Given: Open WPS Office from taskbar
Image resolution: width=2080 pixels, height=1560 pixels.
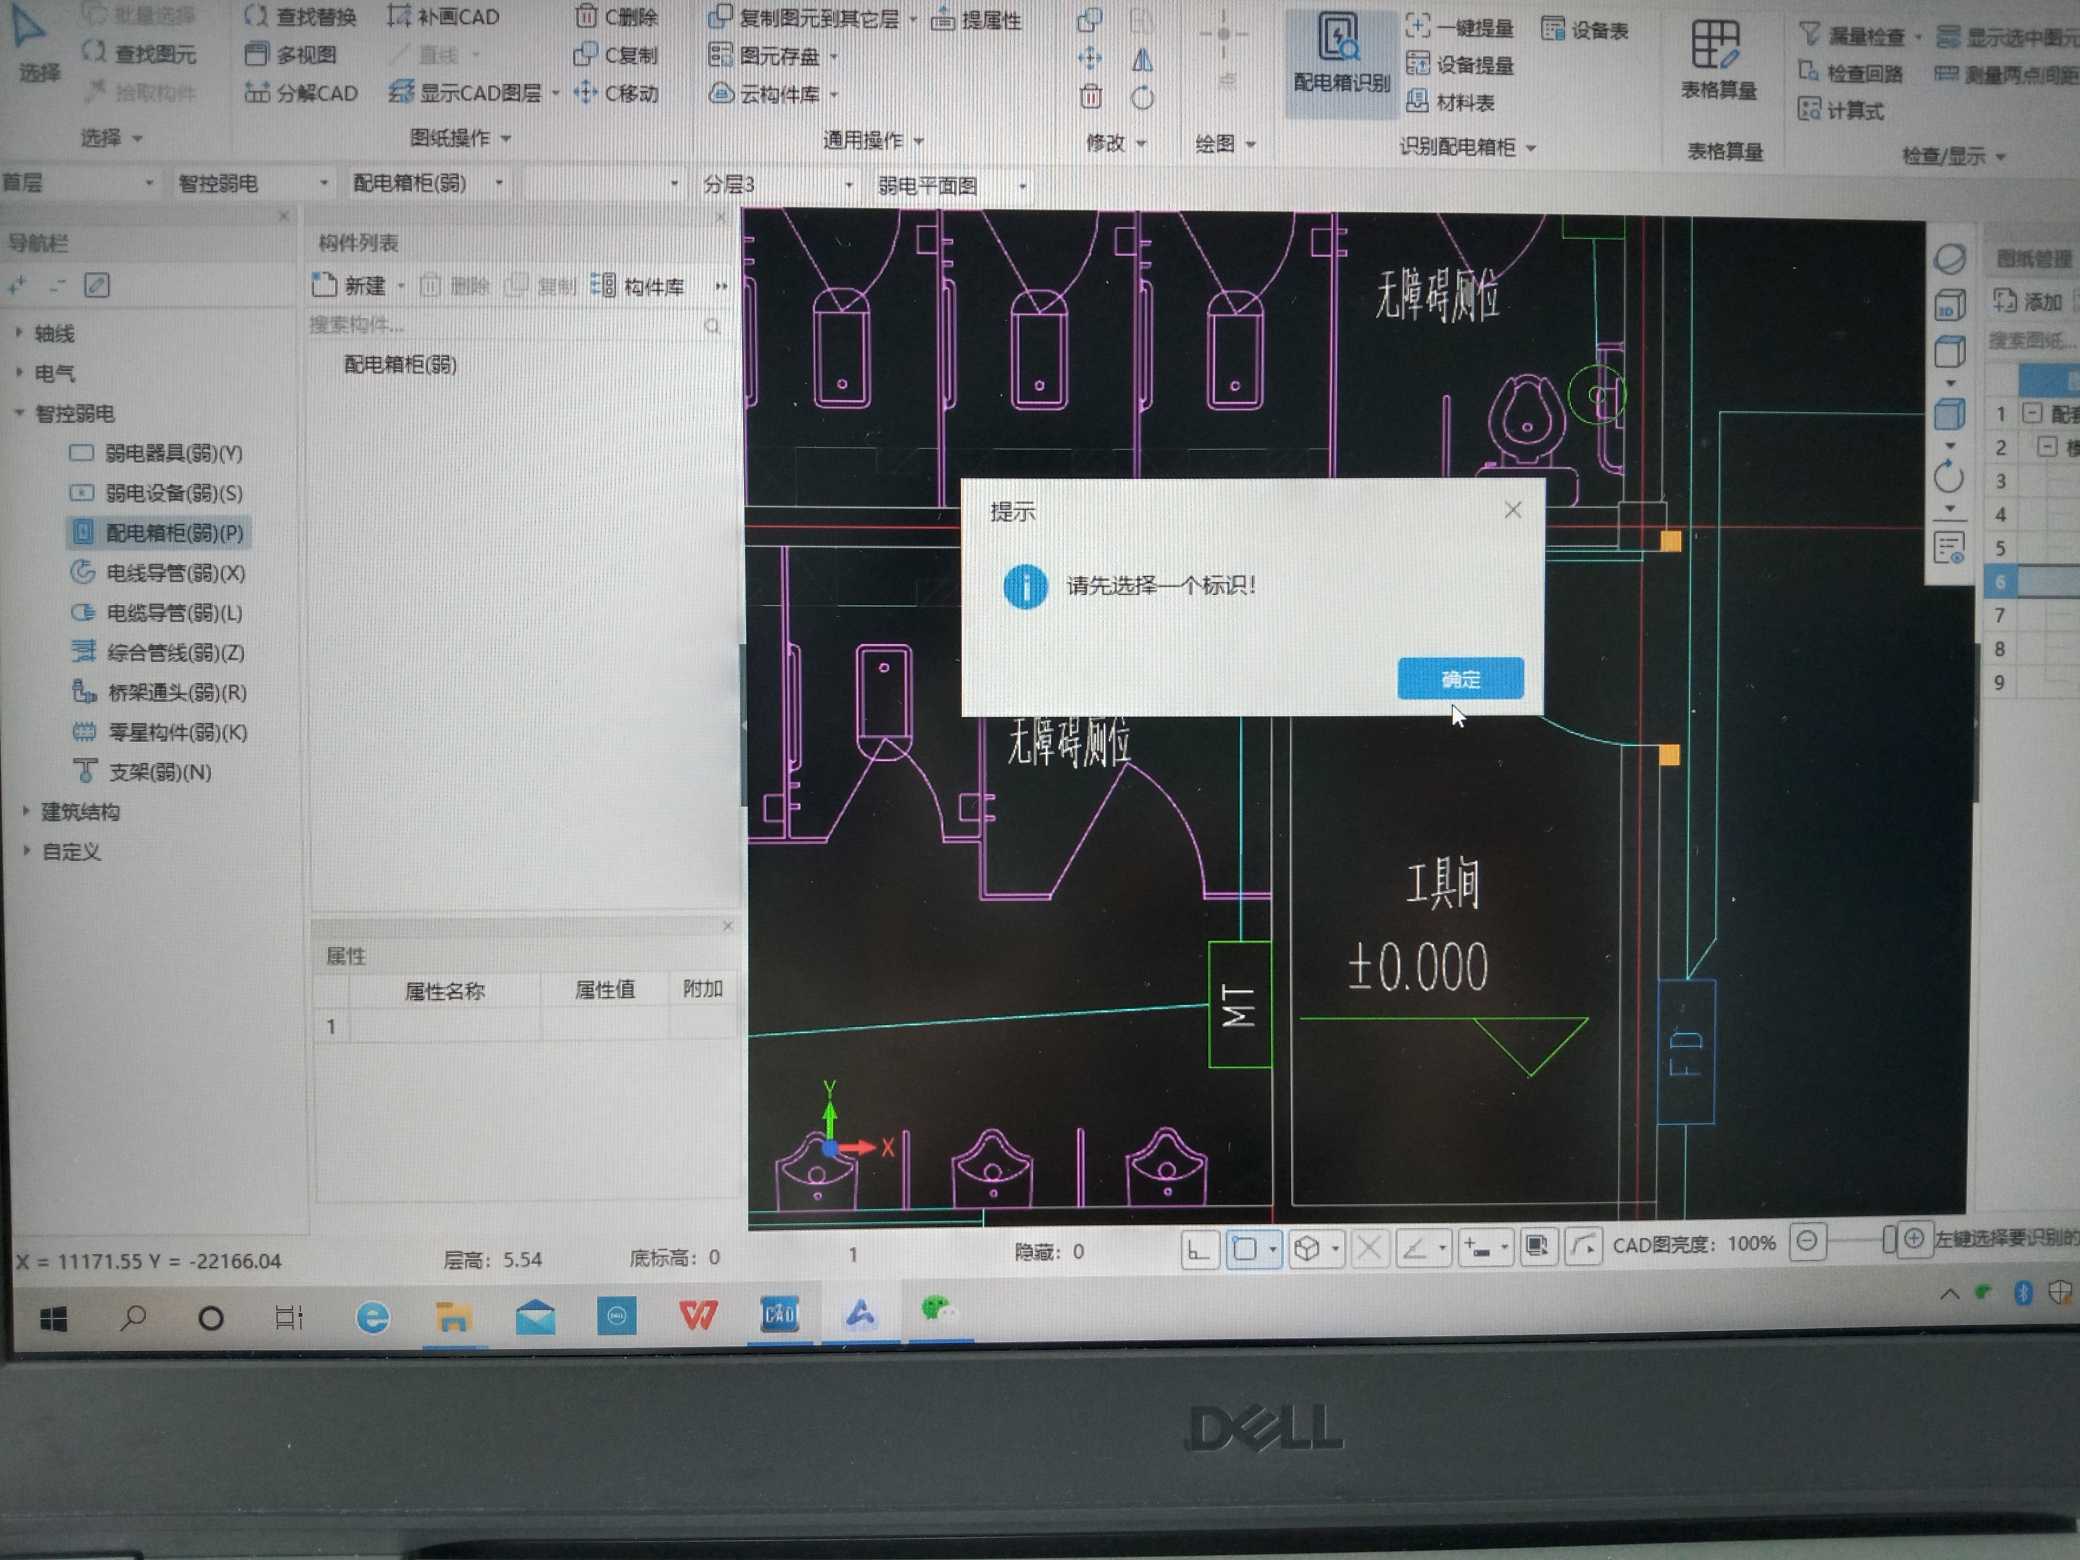Looking at the screenshot, I should pyautogui.click(x=698, y=1314).
